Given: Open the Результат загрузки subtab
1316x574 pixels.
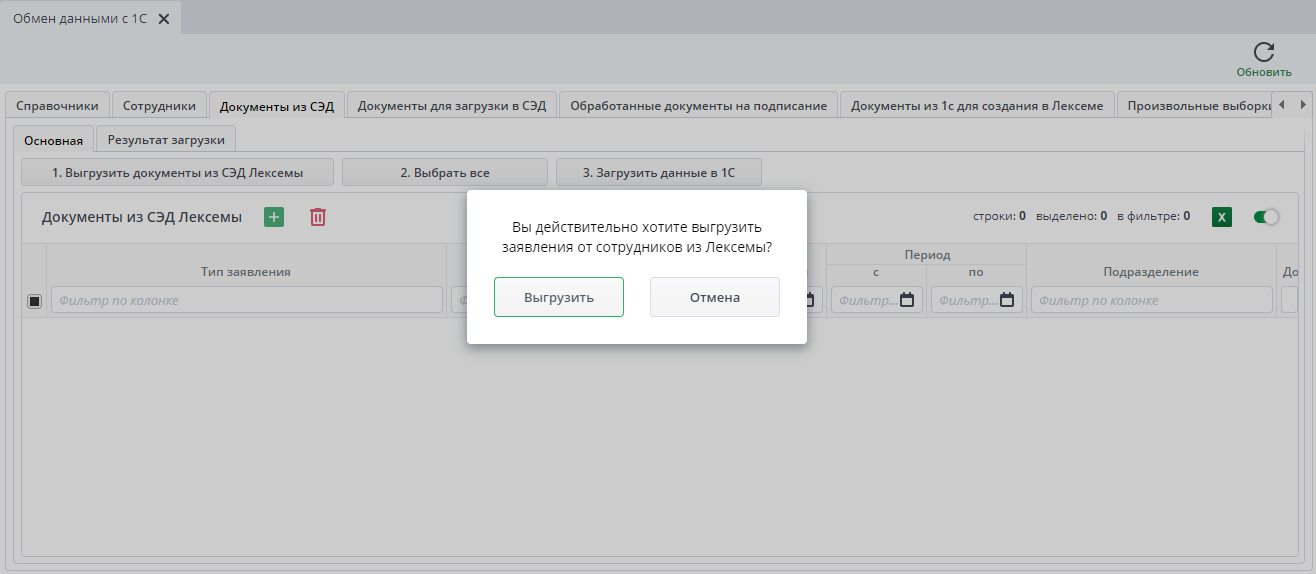Looking at the screenshot, I should (166, 140).
